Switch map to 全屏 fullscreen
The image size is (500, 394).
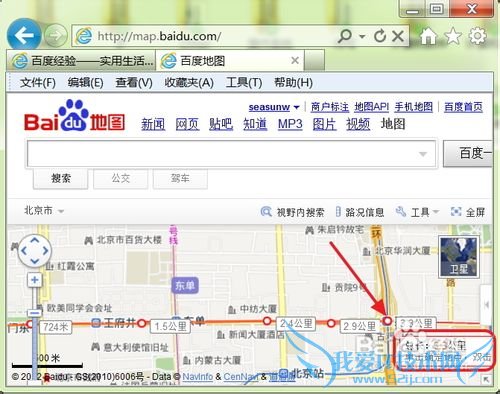tap(468, 212)
